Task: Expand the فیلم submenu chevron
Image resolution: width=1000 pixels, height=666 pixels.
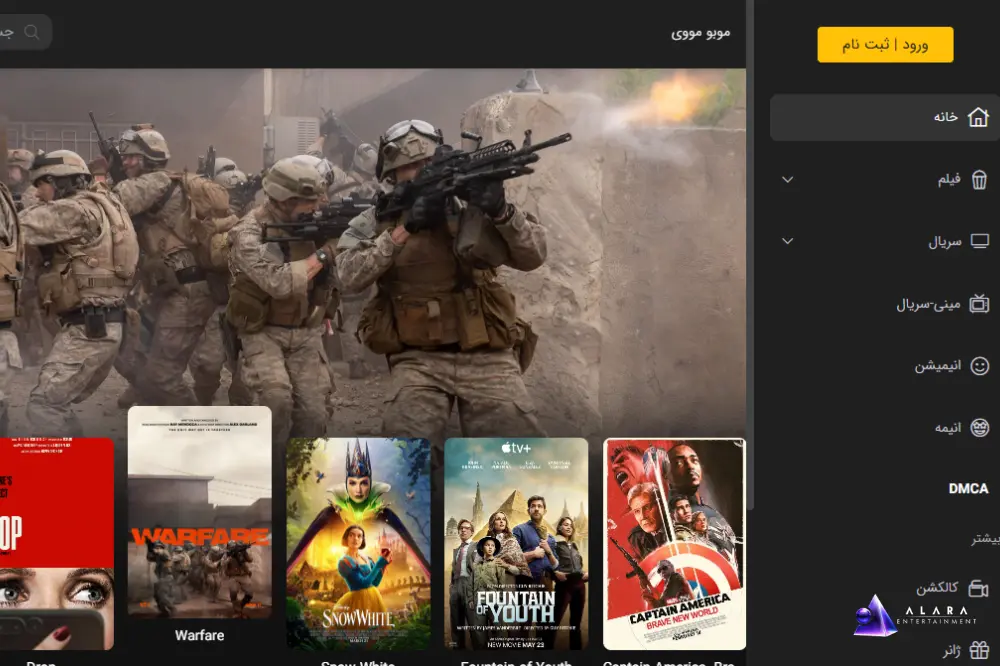Action: tap(787, 180)
